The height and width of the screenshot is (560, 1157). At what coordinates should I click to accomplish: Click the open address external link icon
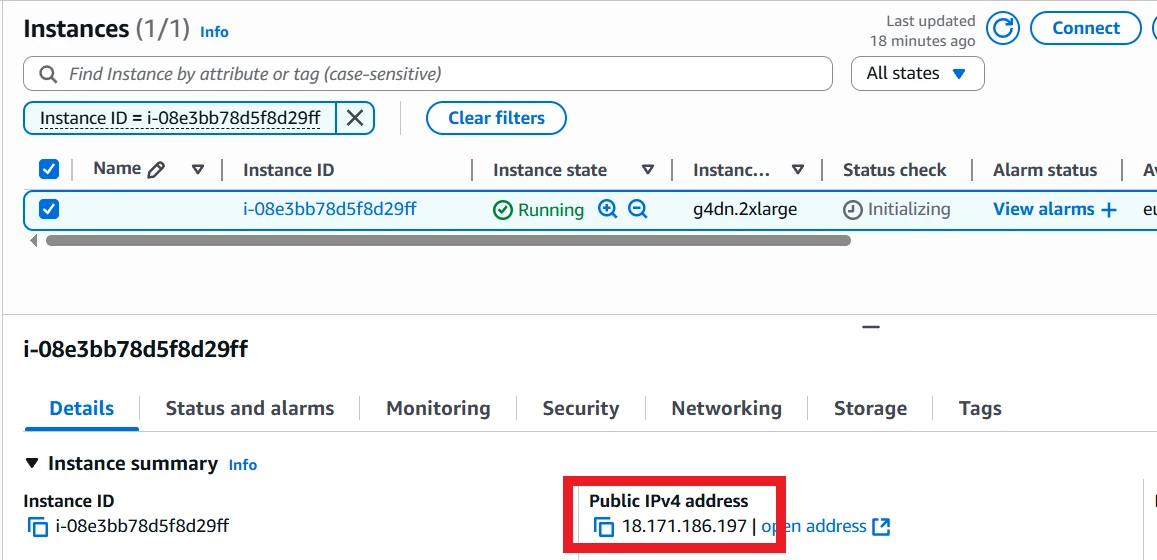pyautogui.click(x=881, y=526)
